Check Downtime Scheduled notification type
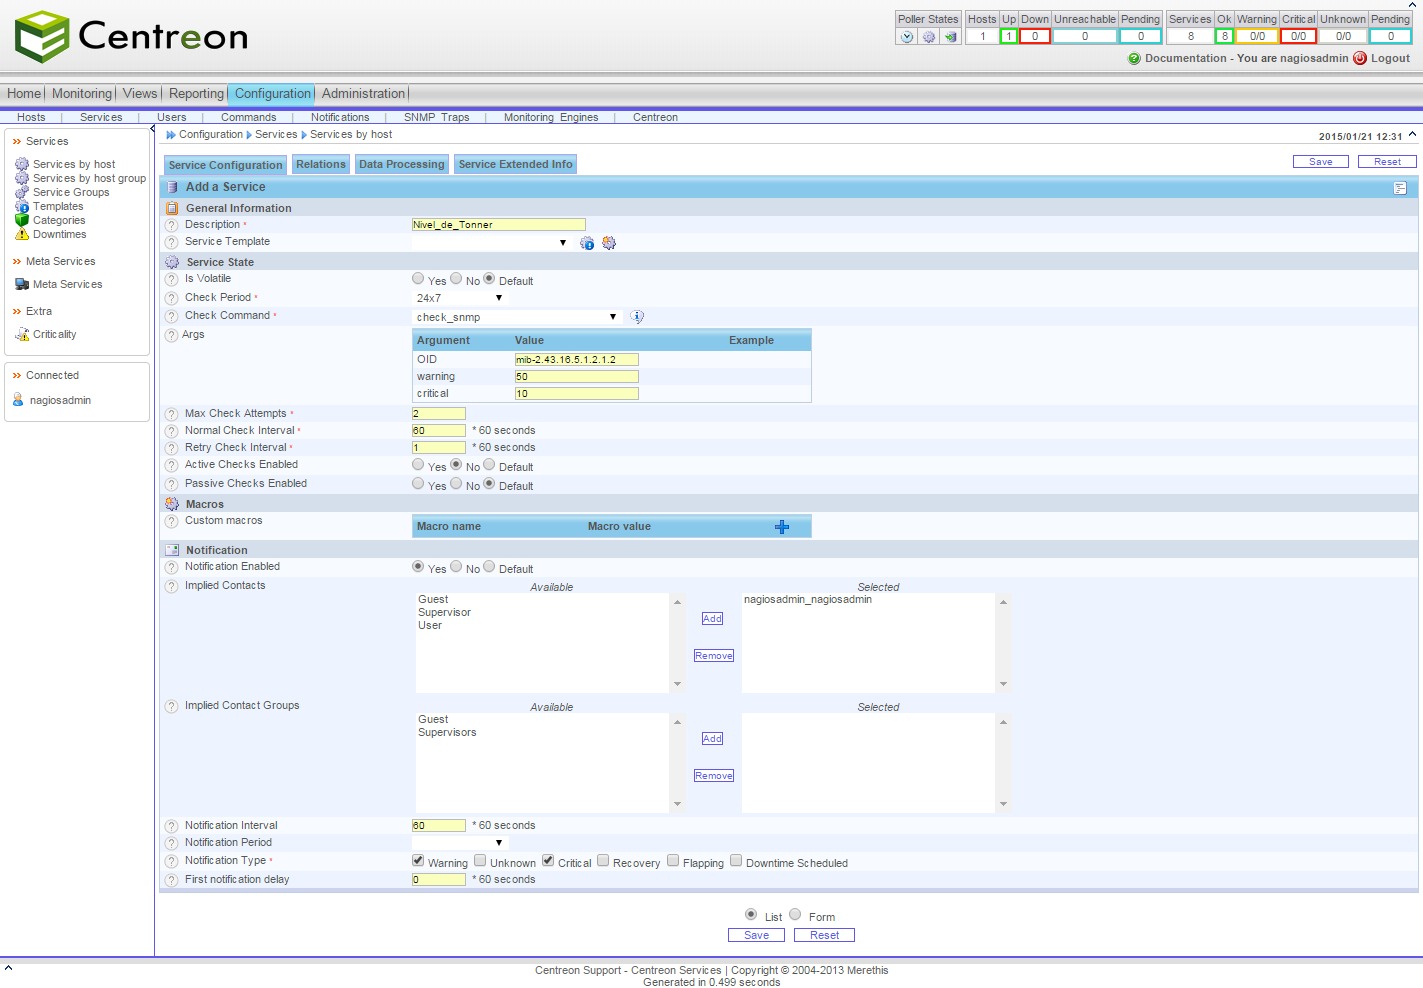Image resolution: width=1423 pixels, height=988 pixels. pos(736,861)
